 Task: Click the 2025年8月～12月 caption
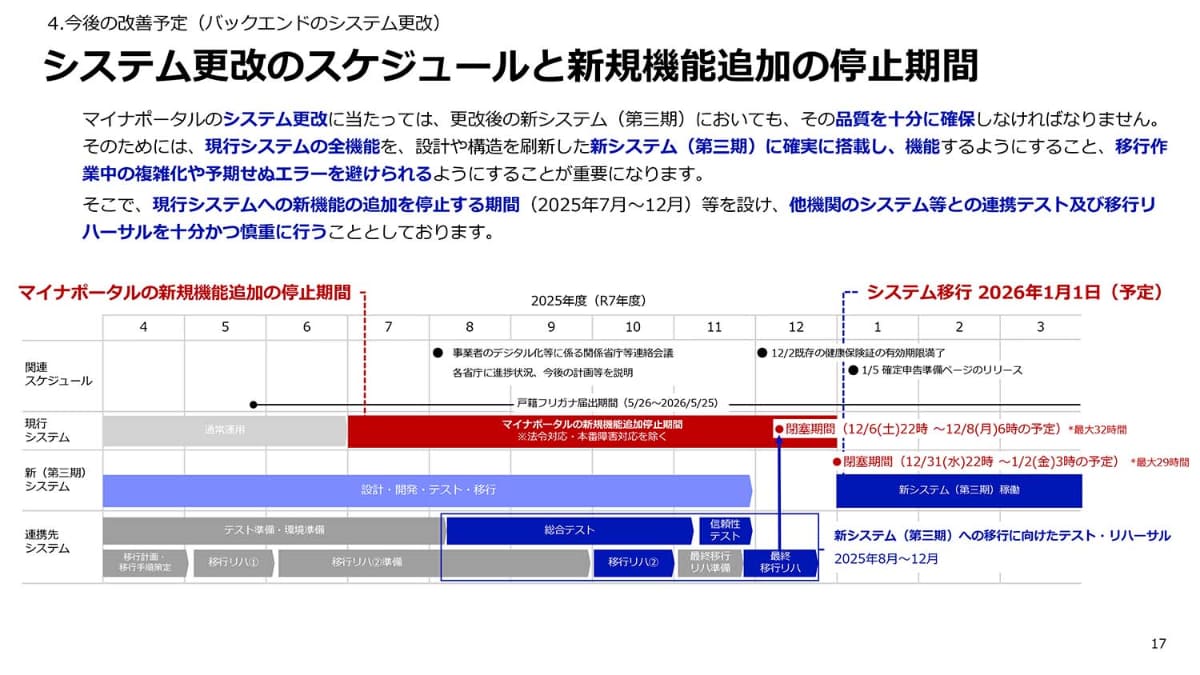tap(887, 558)
